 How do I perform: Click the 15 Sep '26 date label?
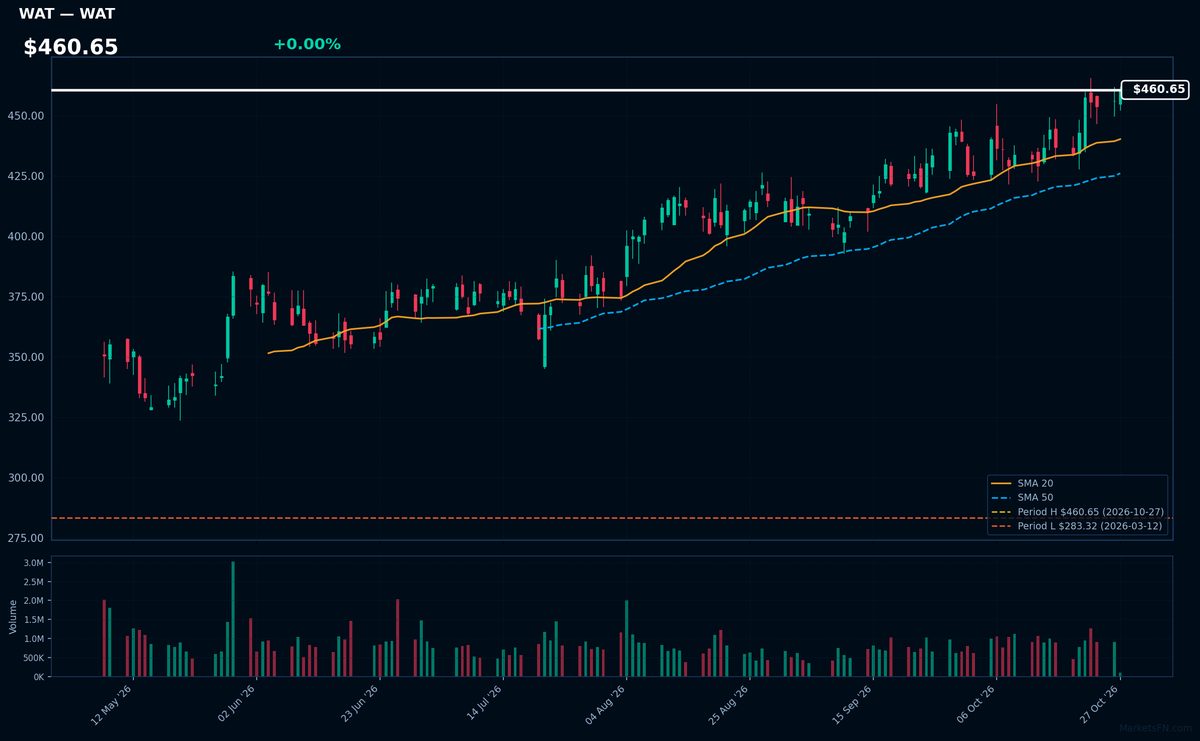[853, 704]
